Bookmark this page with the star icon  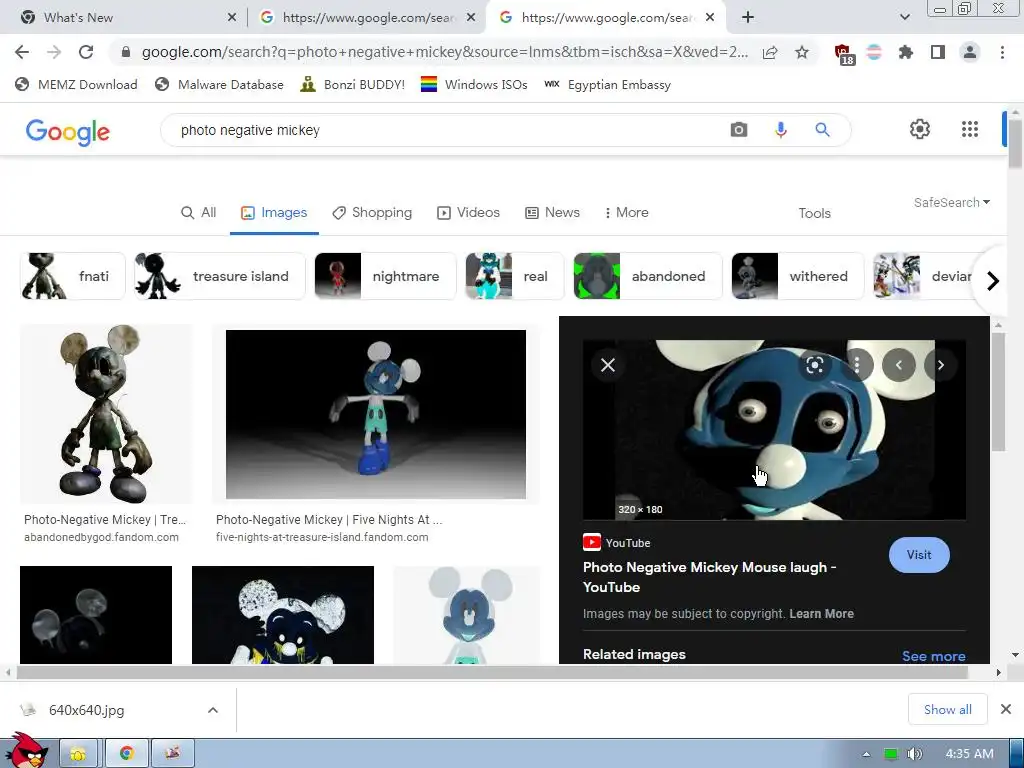[802, 52]
